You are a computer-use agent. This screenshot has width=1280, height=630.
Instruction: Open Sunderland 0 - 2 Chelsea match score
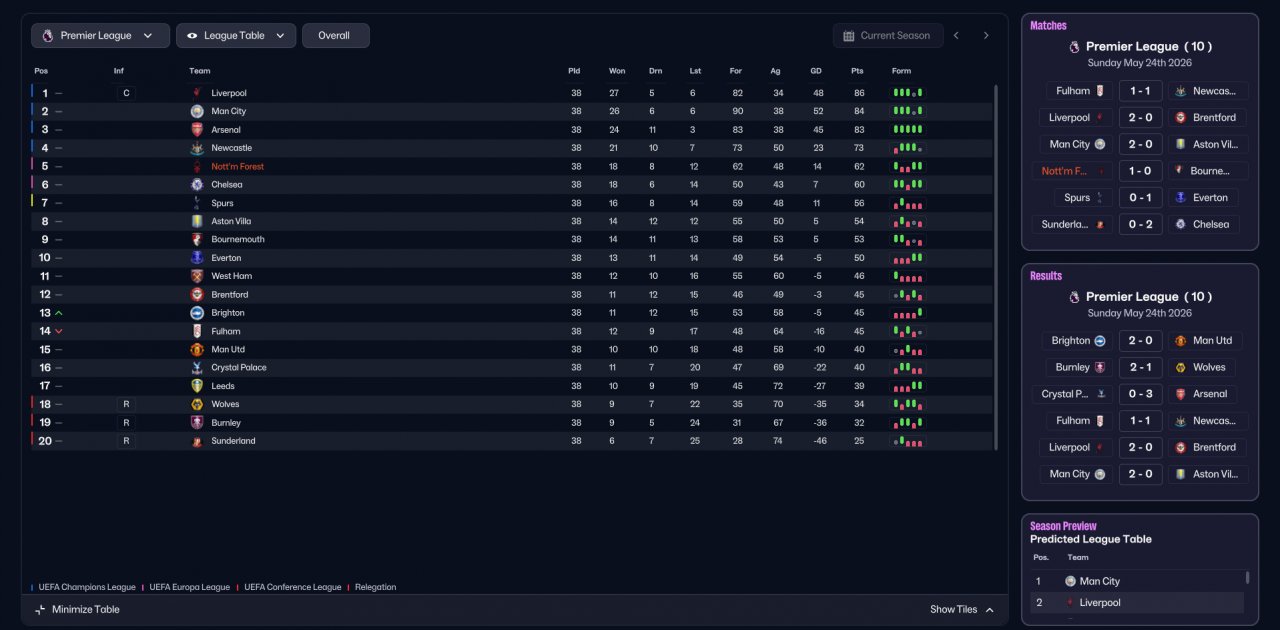pos(1140,225)
